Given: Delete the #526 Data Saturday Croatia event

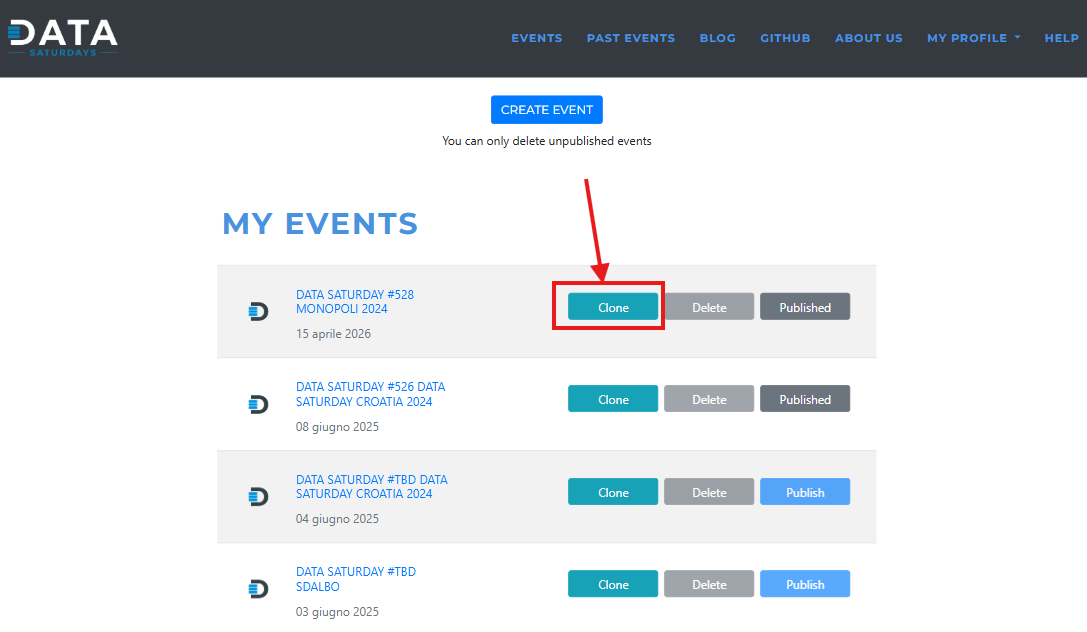Looking at the screenshot, I should [709, 399].
